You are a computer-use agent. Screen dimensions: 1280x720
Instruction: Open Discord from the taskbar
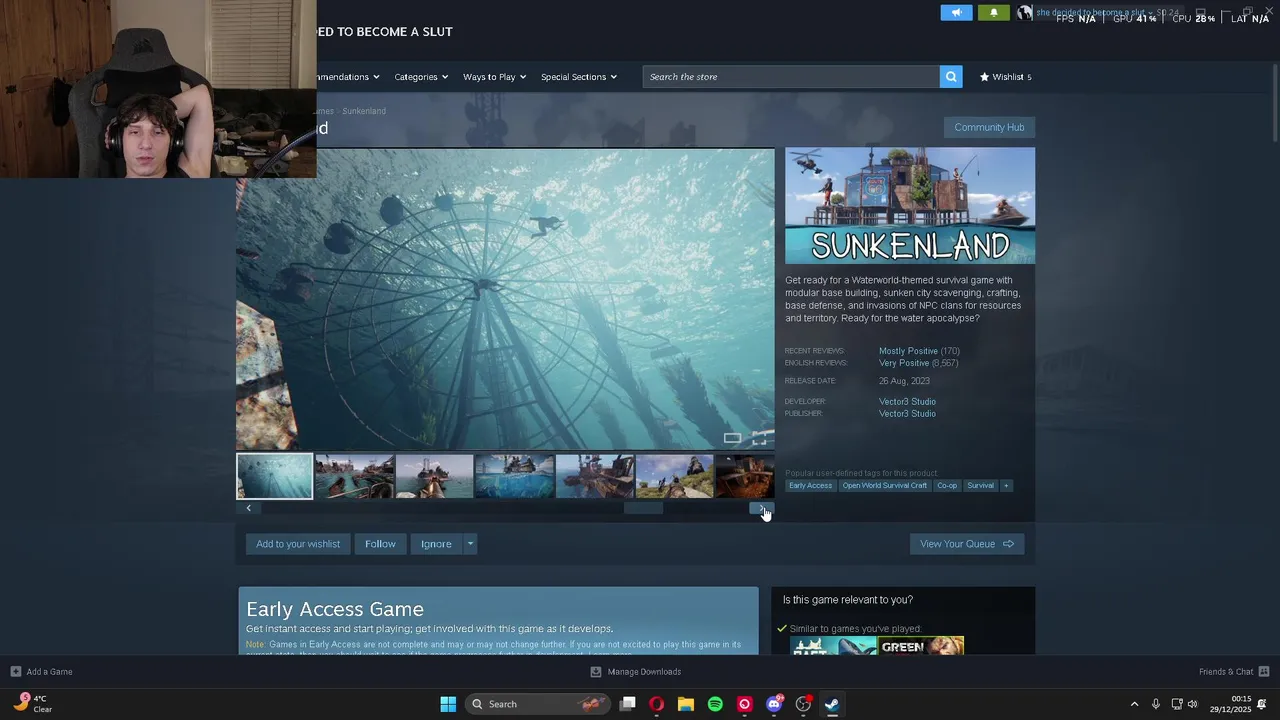774,704
